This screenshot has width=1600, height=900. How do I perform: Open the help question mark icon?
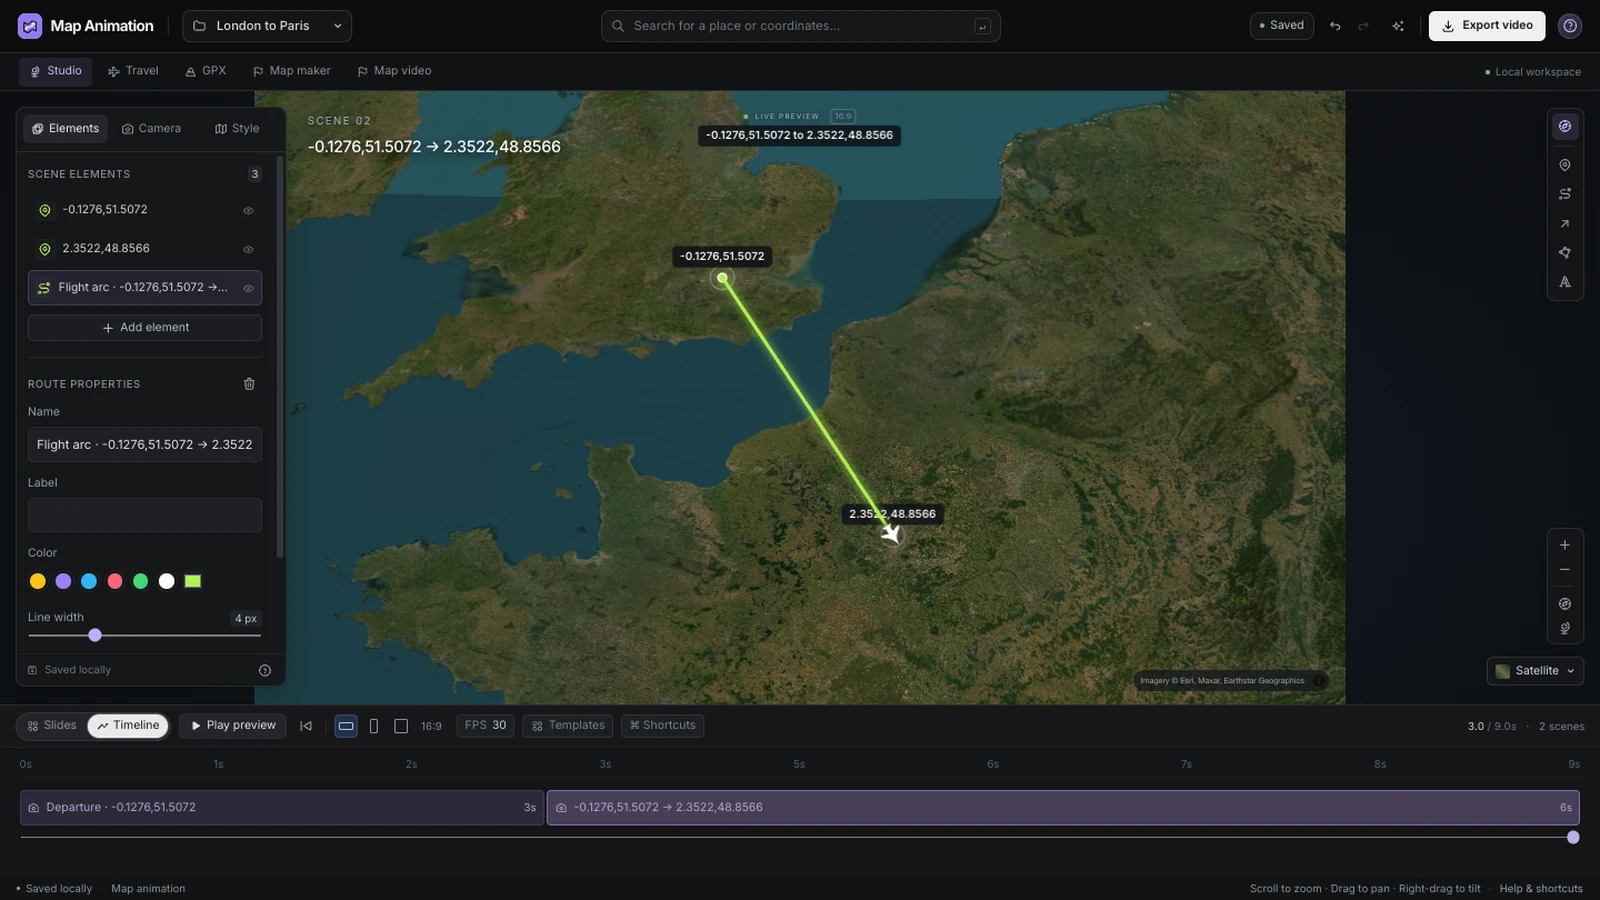tap(1570, 26)
